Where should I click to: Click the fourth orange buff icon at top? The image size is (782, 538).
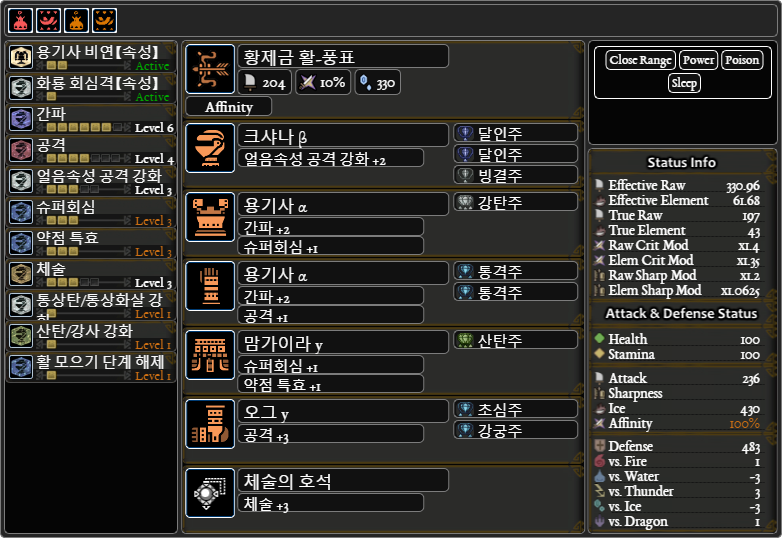(104, 20)
